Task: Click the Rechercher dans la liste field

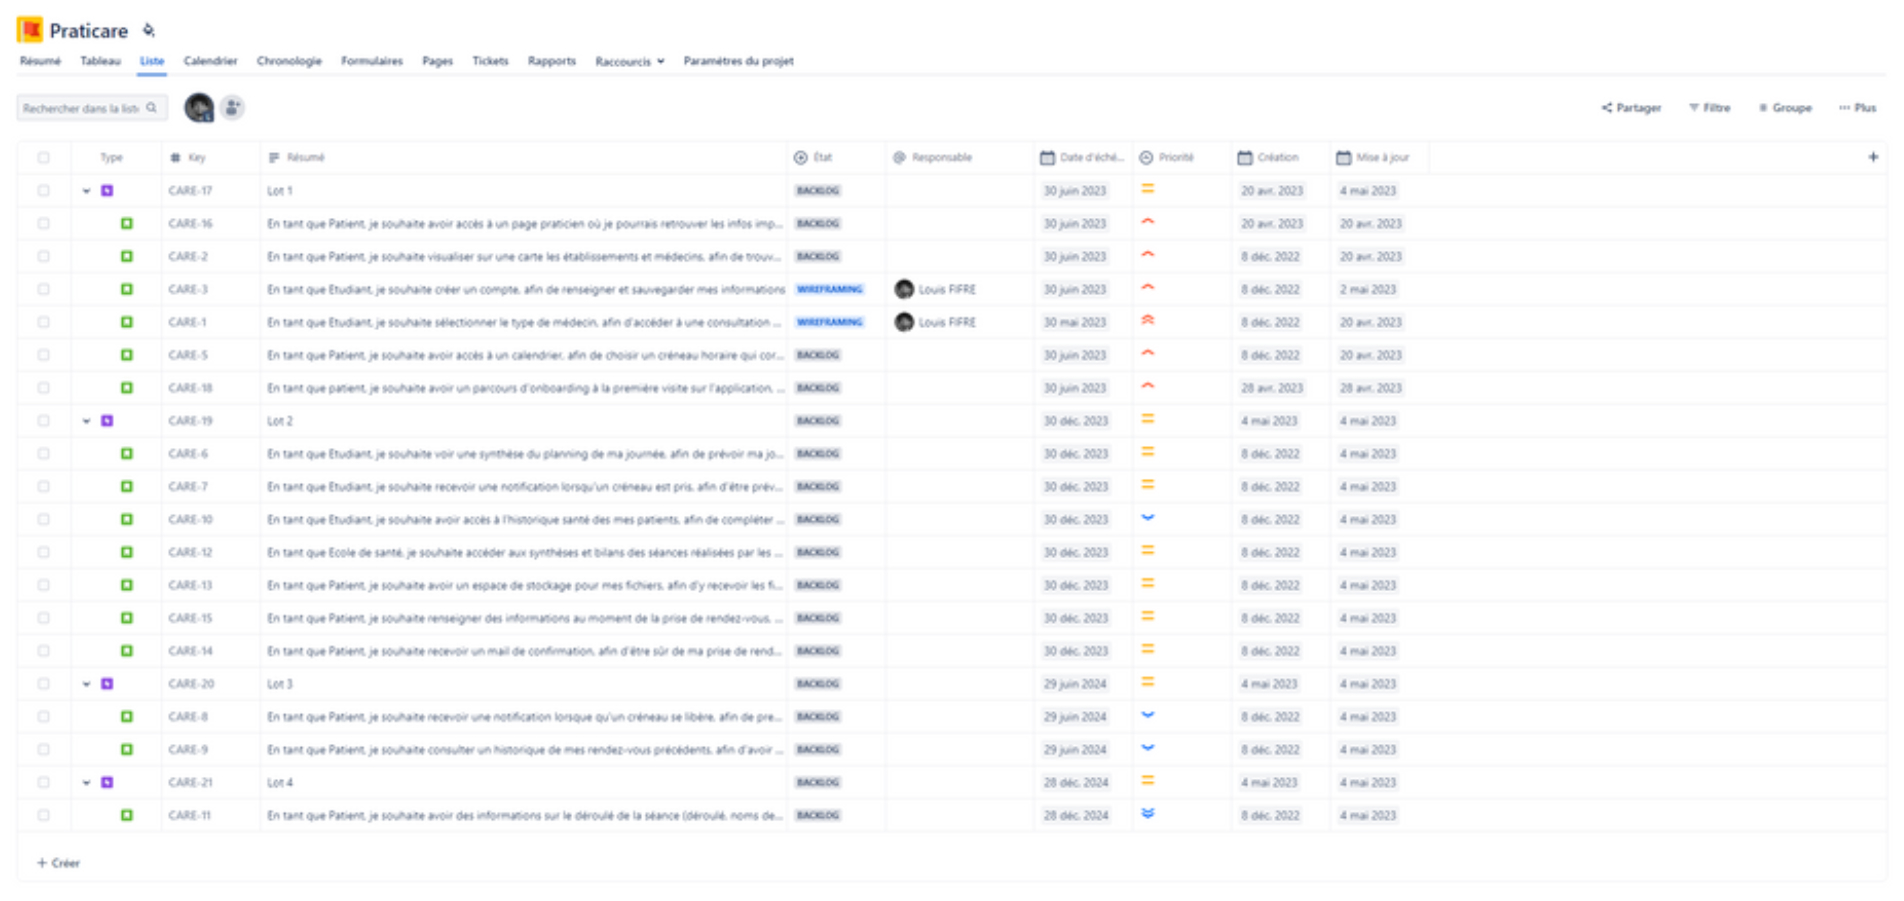Action: [82, 108]
